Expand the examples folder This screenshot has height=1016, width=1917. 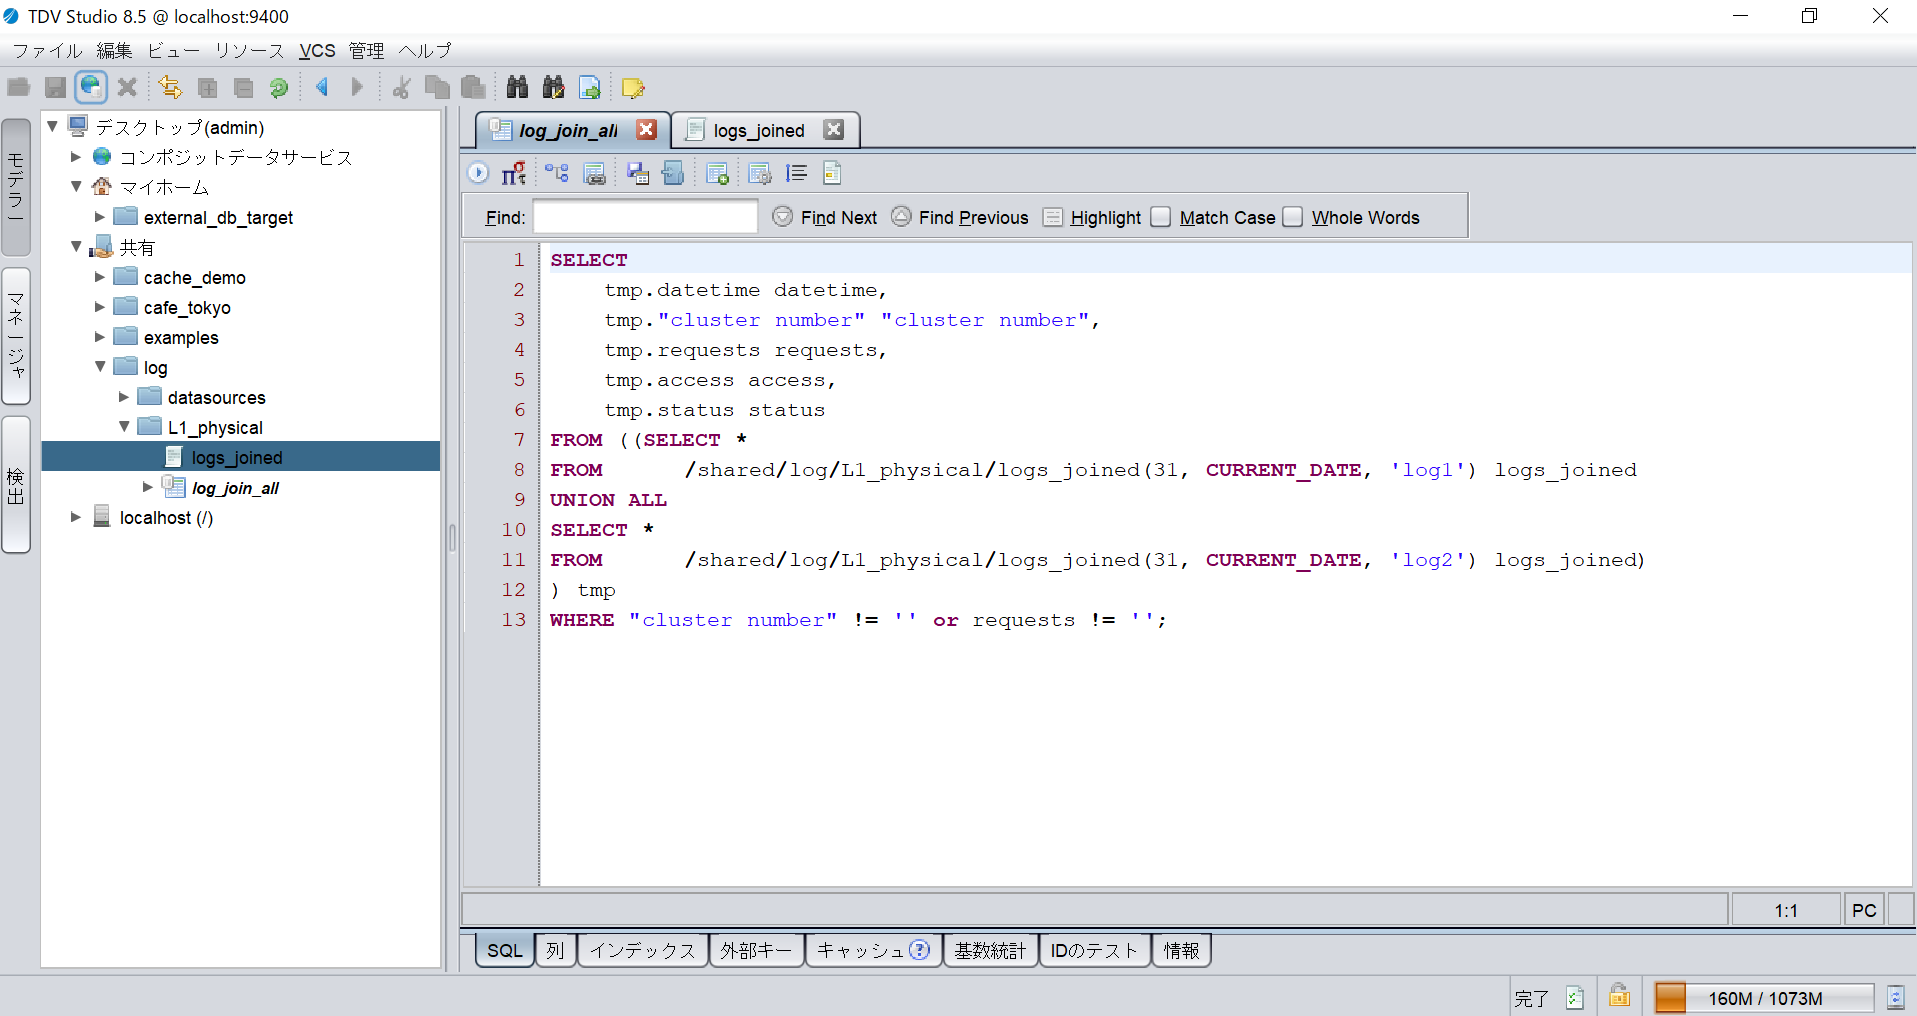coord(100,337)
